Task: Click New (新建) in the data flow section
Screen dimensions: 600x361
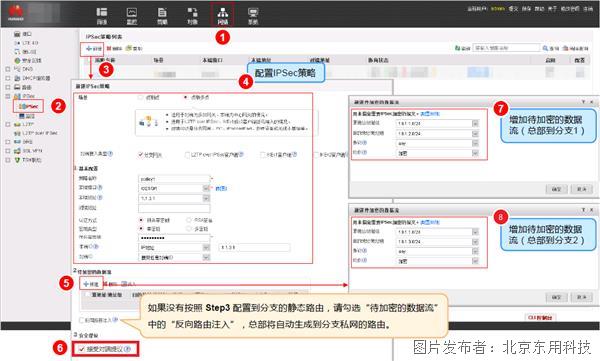Action: tap(91, 284)
